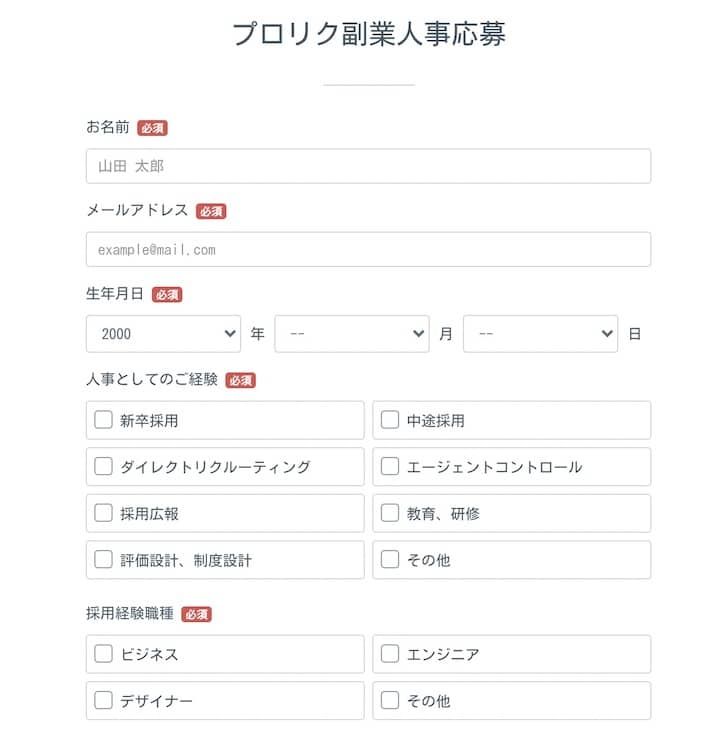720x746 pixels.
Task: Select the 評価設計、制度設計 checkbox
Action: (x=103, y=560)
